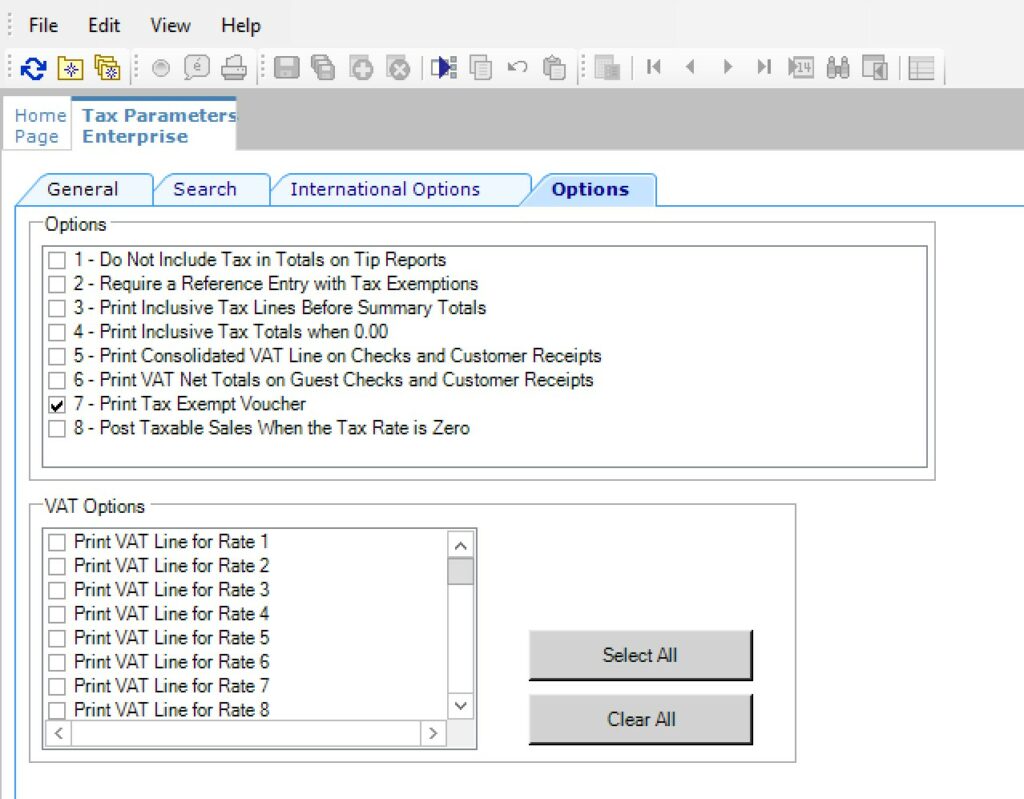1024x799 pixels.
Task: Click the toggle side panel icon
Action: pos(874,67)
